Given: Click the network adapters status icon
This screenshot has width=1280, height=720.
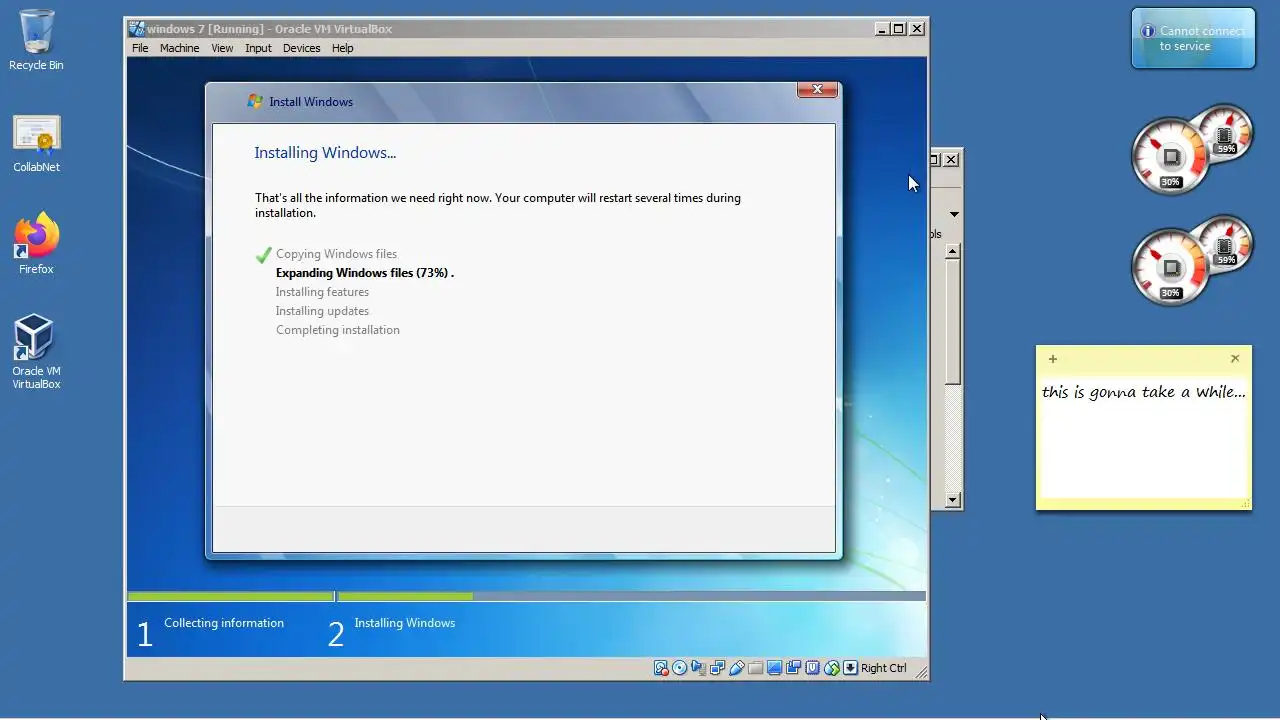Looking at the screenshot, I should tap(717, 668).
